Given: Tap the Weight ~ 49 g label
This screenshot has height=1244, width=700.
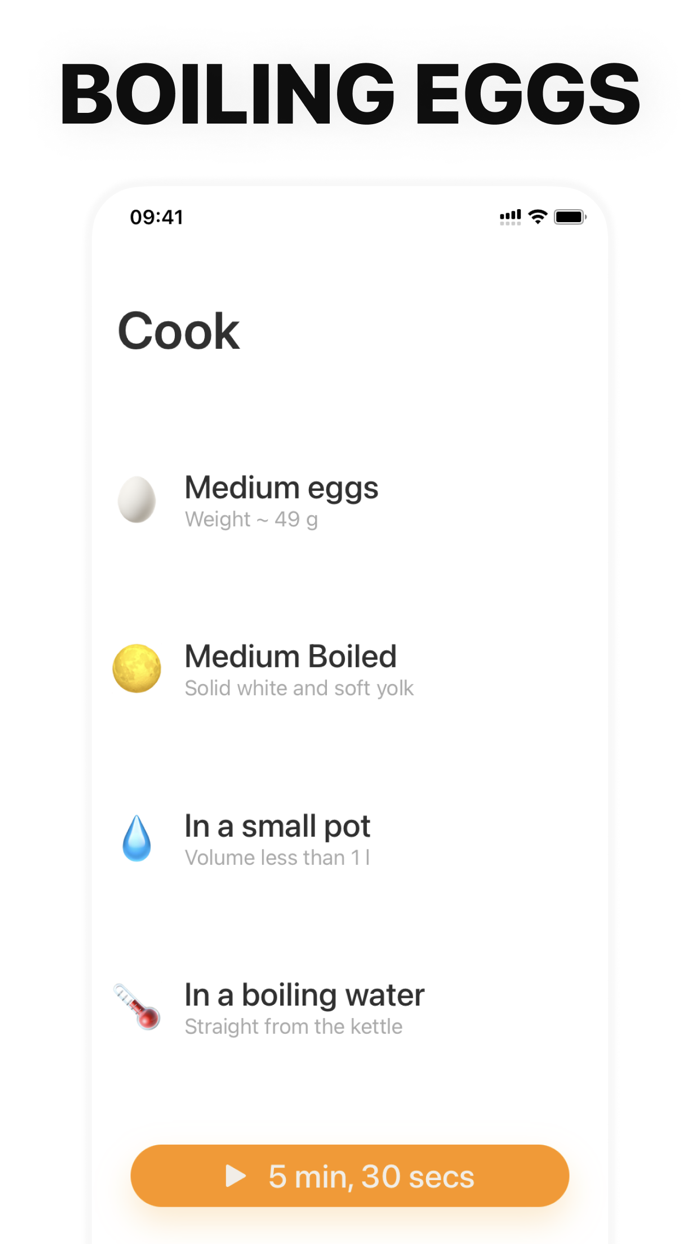Looking at the screenshot, I should pyautogui.click(x=251, y=519).
